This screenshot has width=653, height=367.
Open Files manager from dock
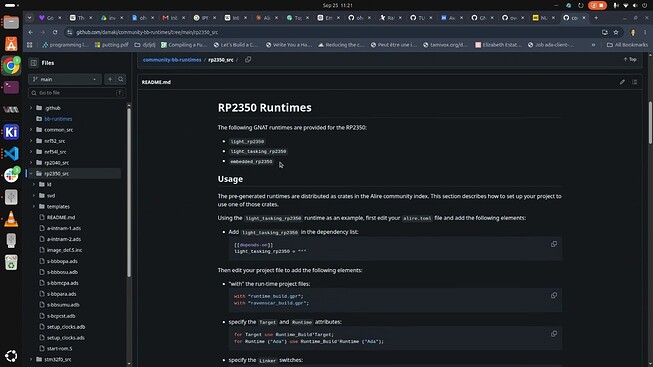[11, 22]
